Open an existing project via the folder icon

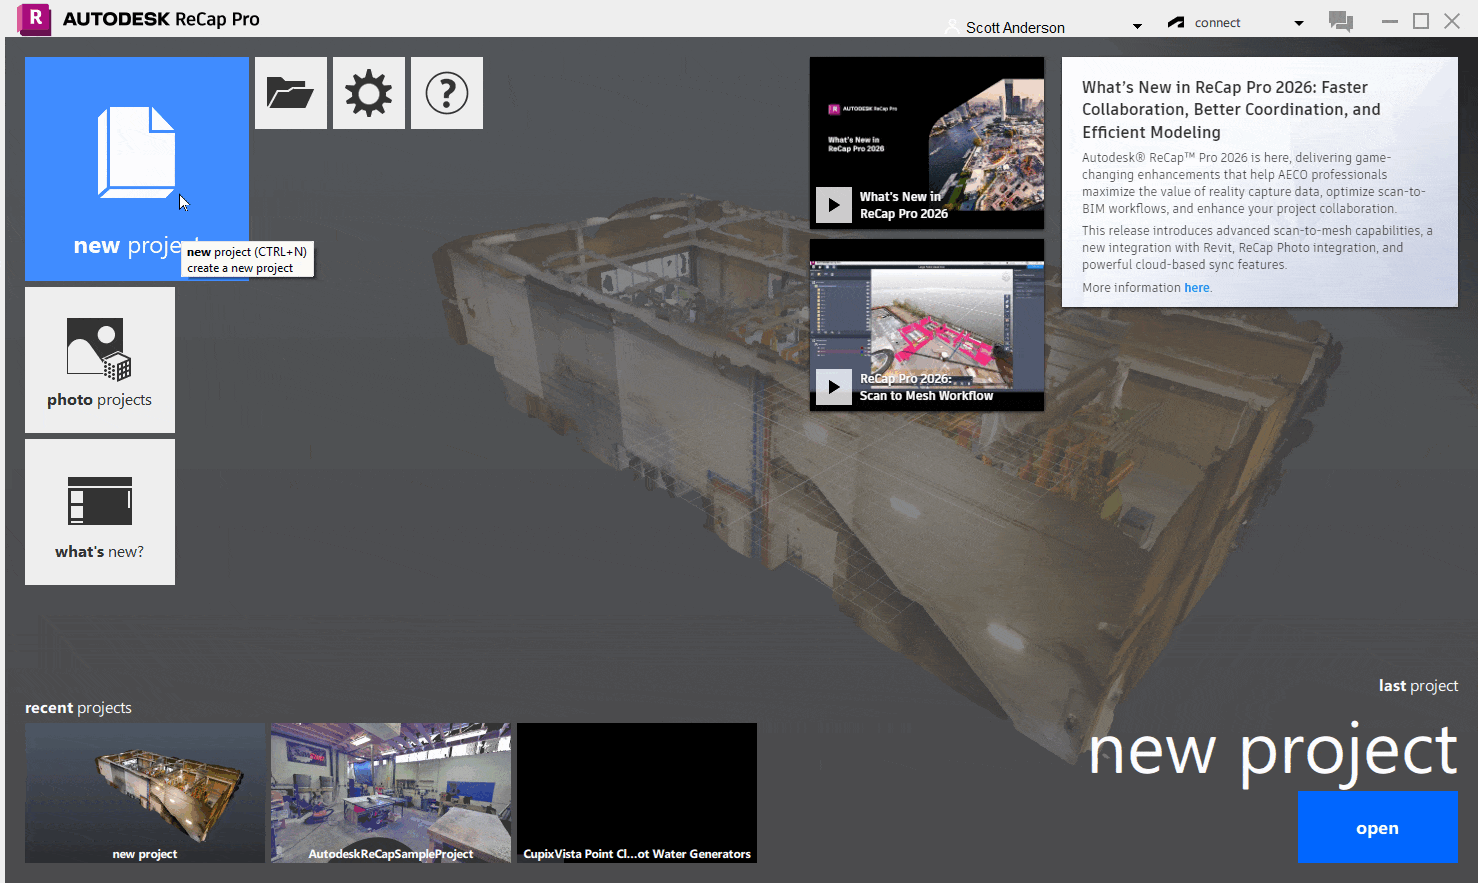click(290, 92)
